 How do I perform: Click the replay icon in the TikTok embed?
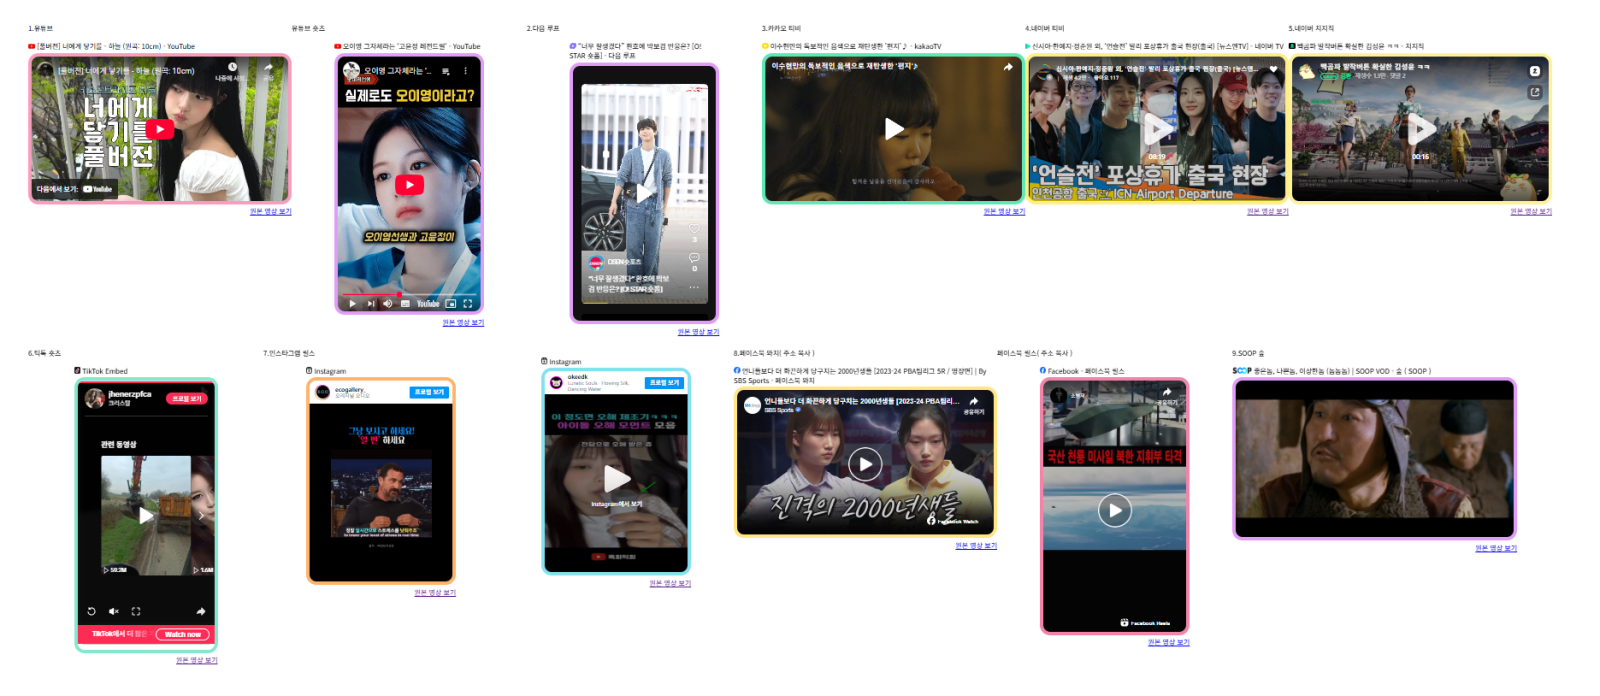click(x=91, y=611)
